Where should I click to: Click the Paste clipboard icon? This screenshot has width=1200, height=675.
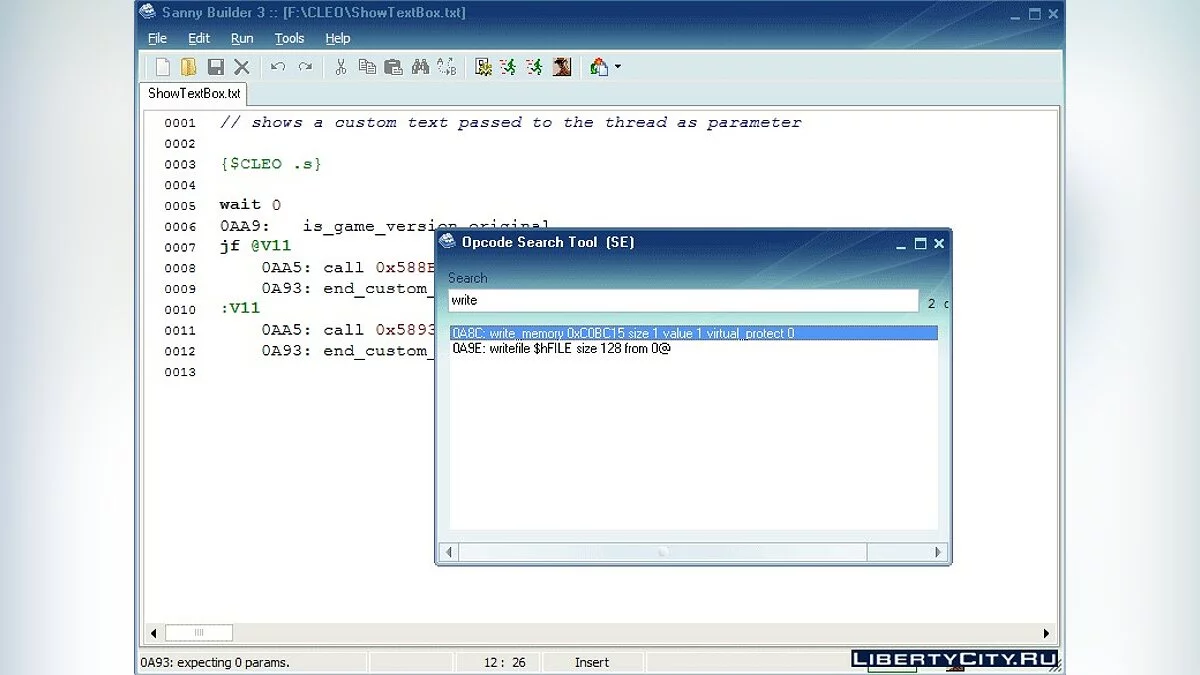pyautogui.click(x=394, y=67)
